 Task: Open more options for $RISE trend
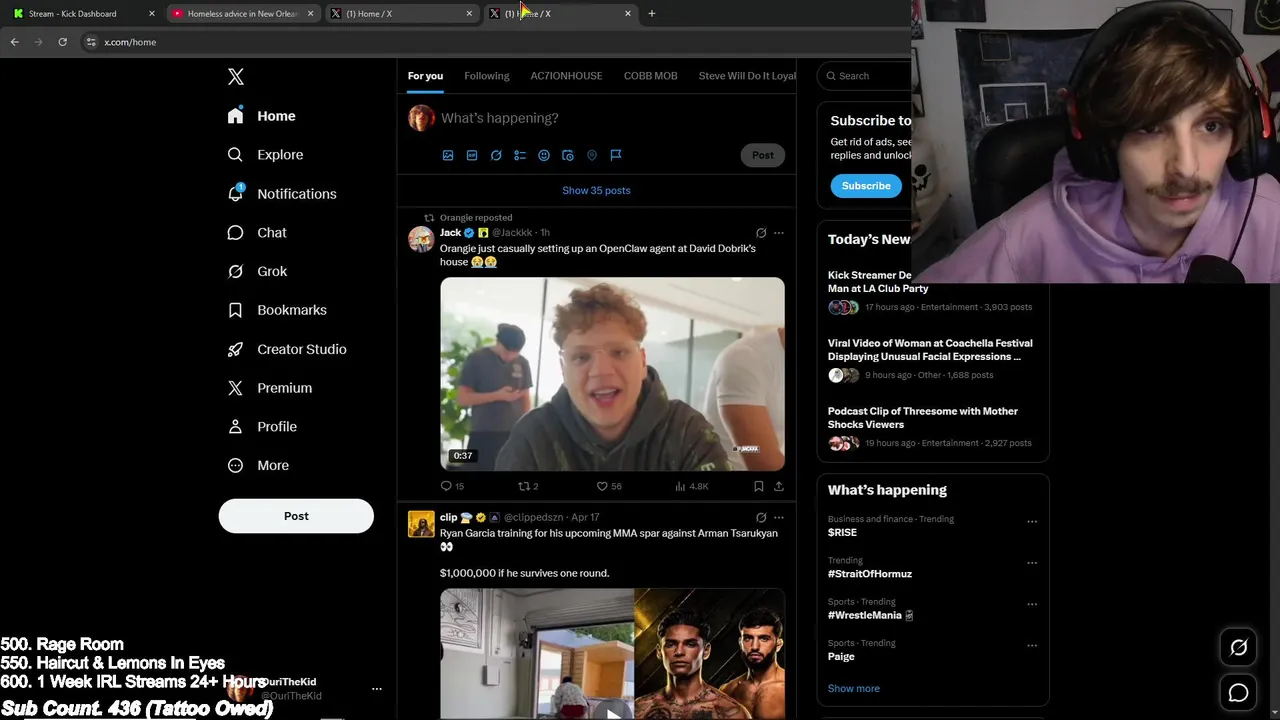pyautogui.click(x=1032, y=521)
